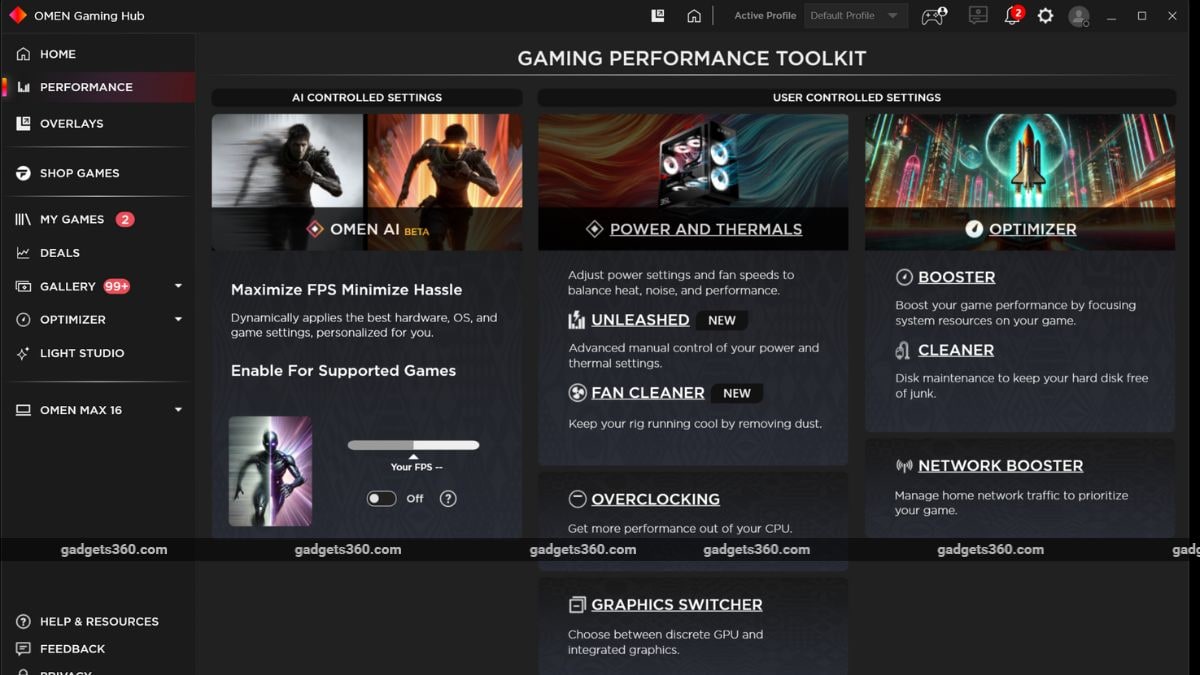
Task: Open the user account avatar icon
Action: click(1078, 16)
